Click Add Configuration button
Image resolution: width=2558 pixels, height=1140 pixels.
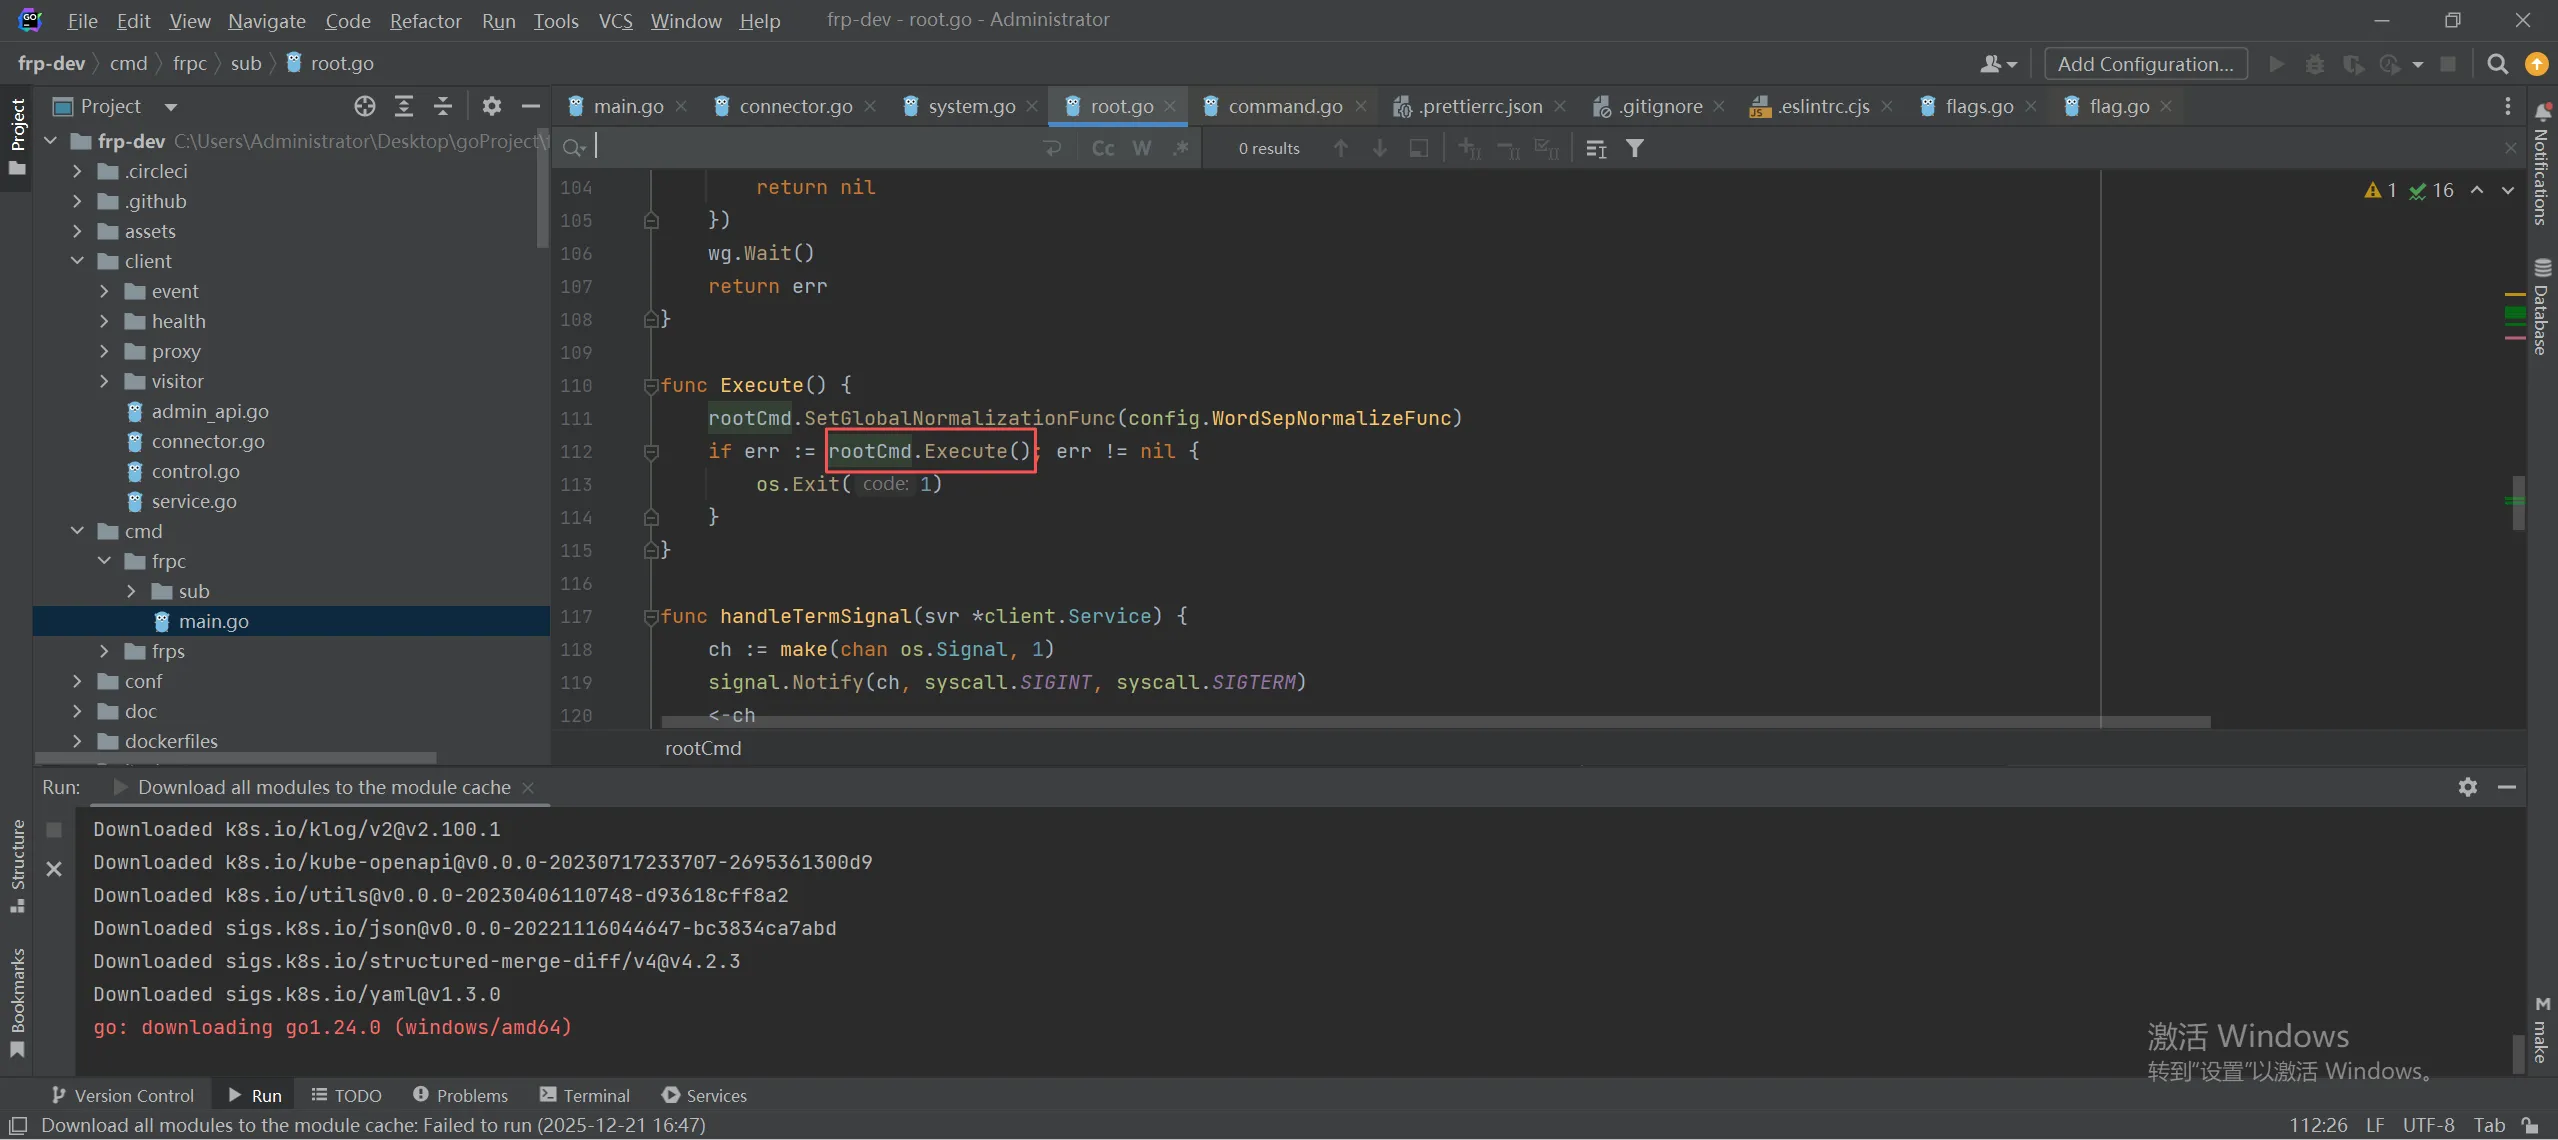point(2145,64)
